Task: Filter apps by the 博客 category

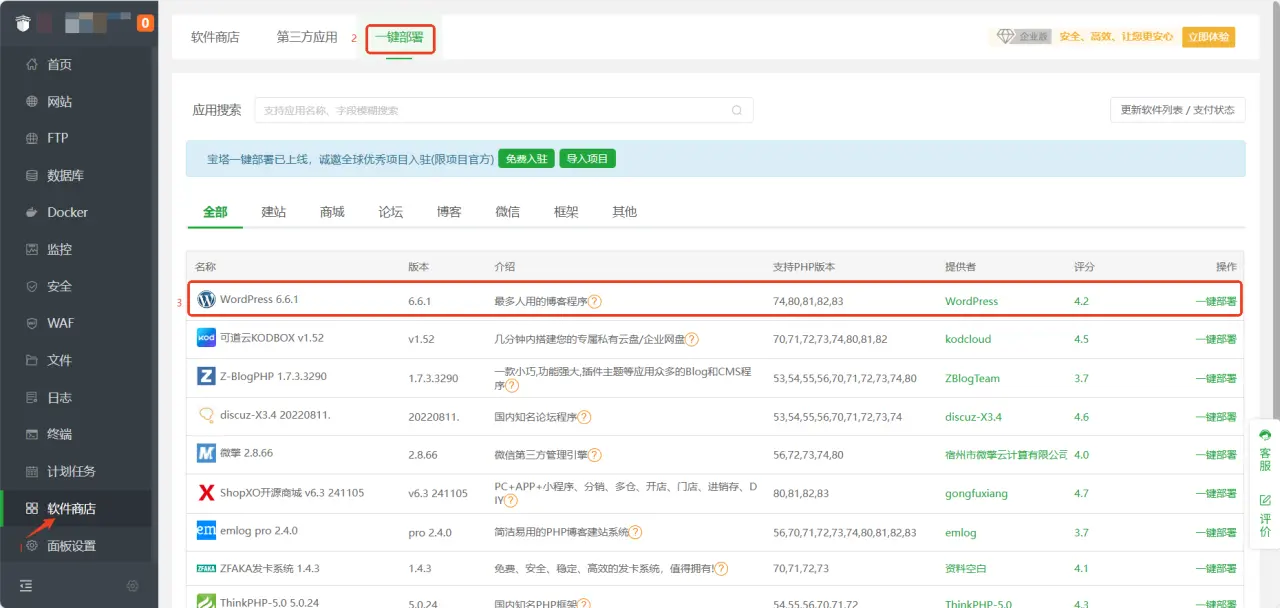Action: [449, 212]
